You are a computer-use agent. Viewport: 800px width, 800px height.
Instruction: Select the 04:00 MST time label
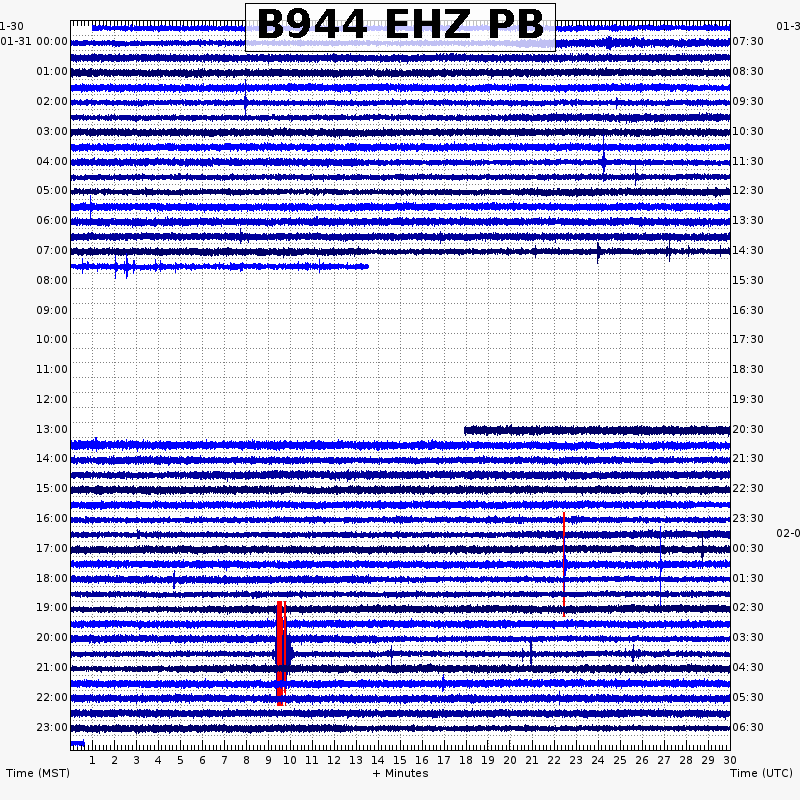tap(52, 161)
